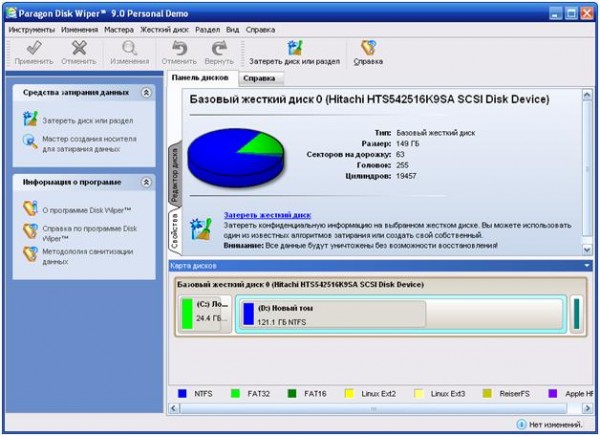600x436 pixels.
Task: Click the Цилиндров value 19457
Action: click(406, 176)
